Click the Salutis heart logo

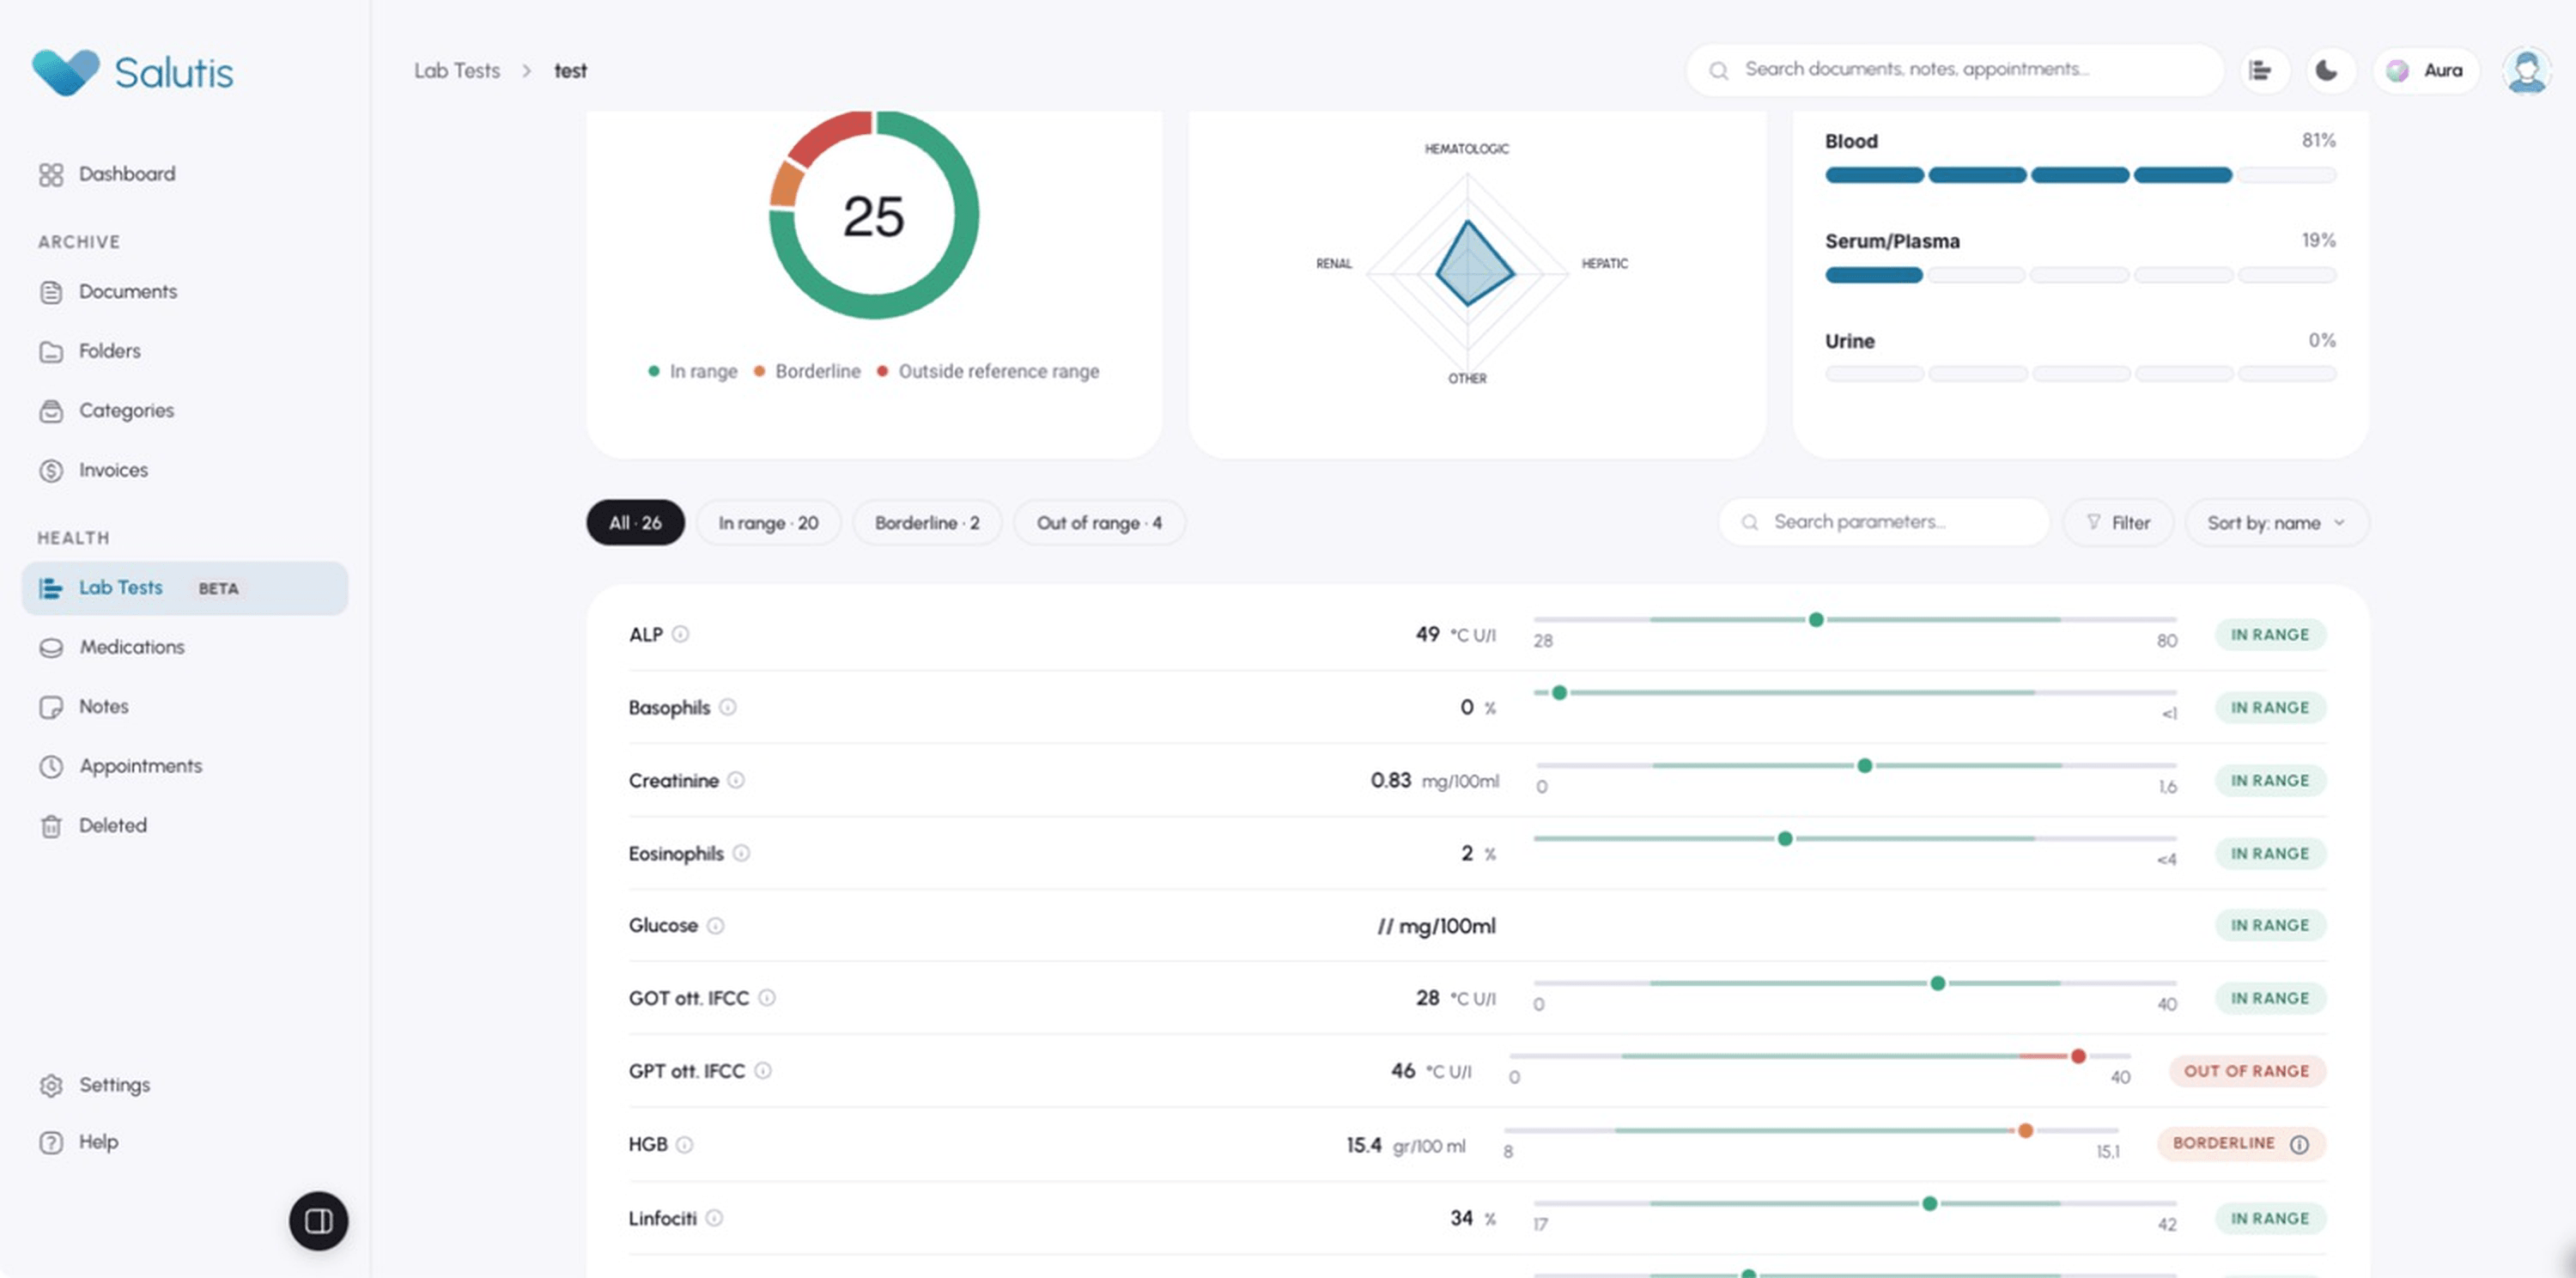point(66,72)
